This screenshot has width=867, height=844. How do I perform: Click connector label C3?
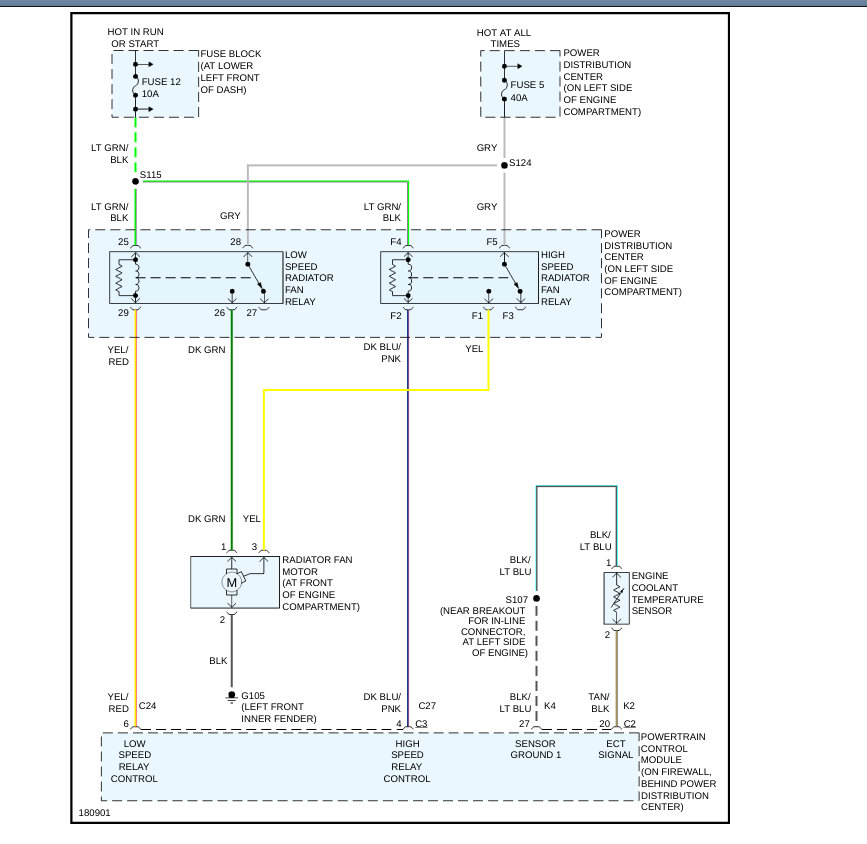pyautogui.click(x=421, y=723)
